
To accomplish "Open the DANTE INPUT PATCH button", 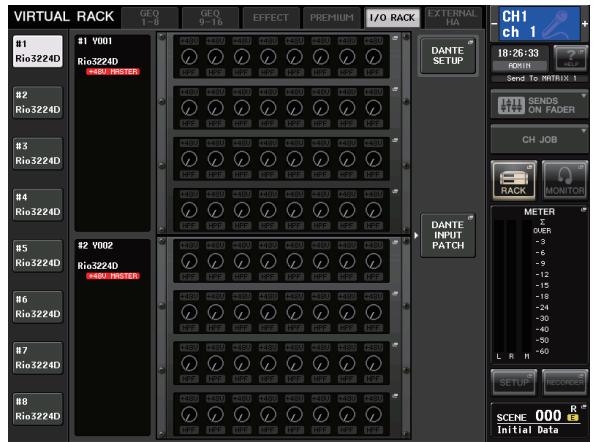I will pos(448,235).
